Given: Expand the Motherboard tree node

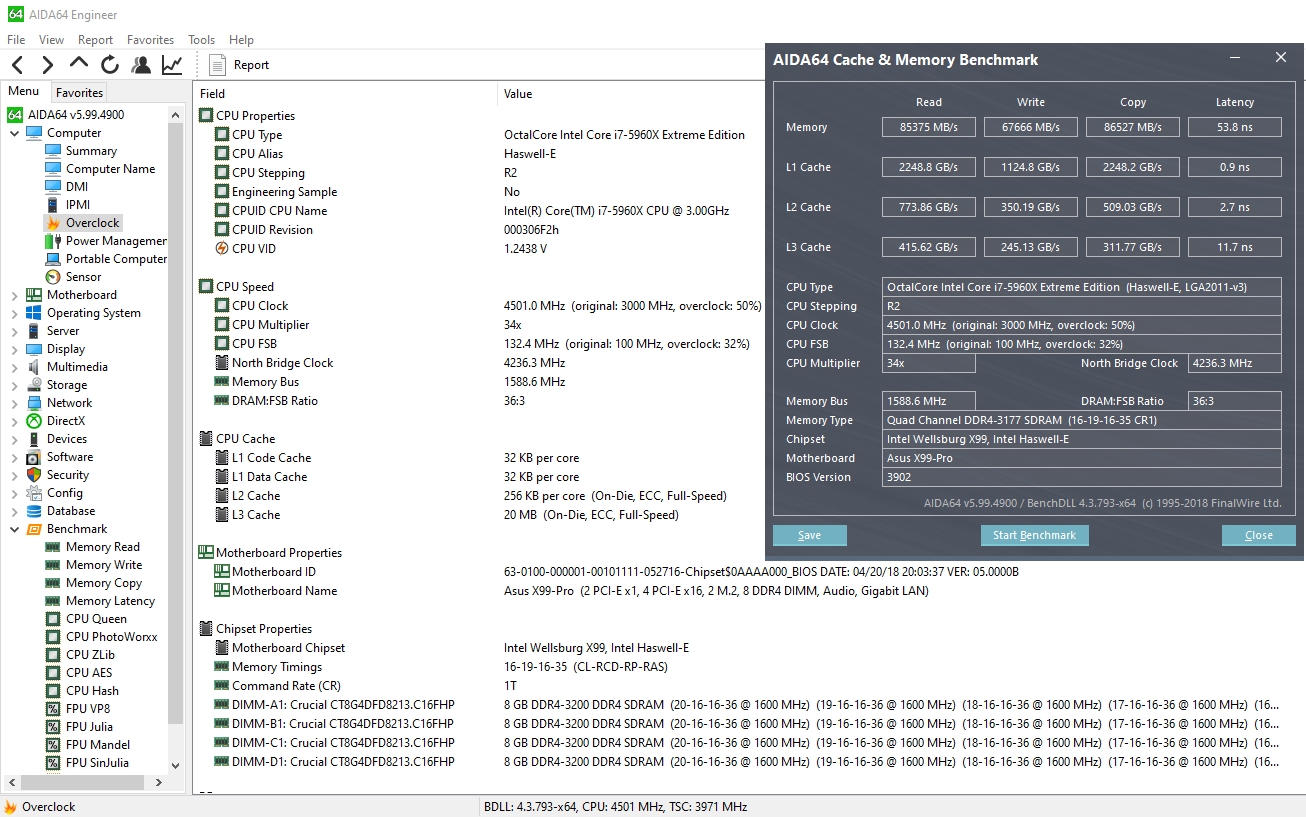Looking at the screenshot, I should pyautogui.click(x=15, y=295).
